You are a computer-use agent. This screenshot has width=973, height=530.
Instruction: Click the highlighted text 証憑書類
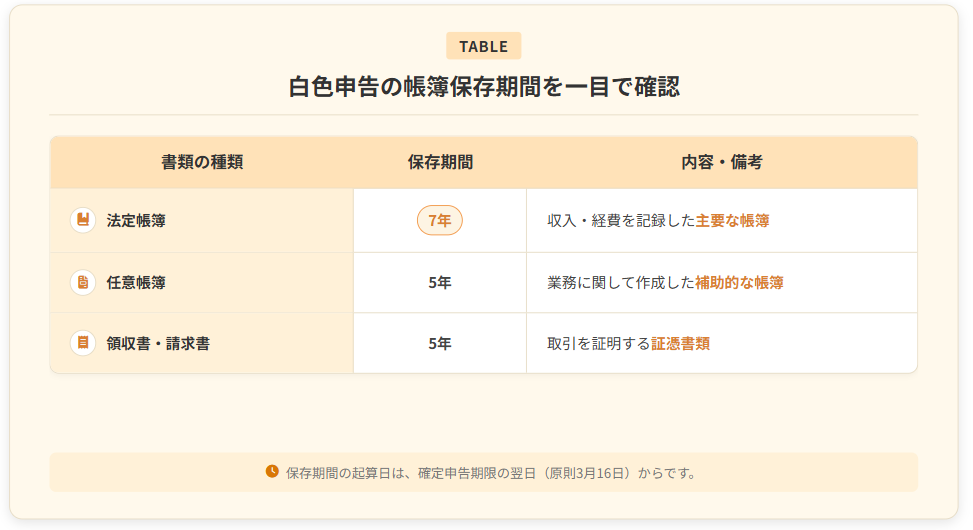tap(680, 344)
